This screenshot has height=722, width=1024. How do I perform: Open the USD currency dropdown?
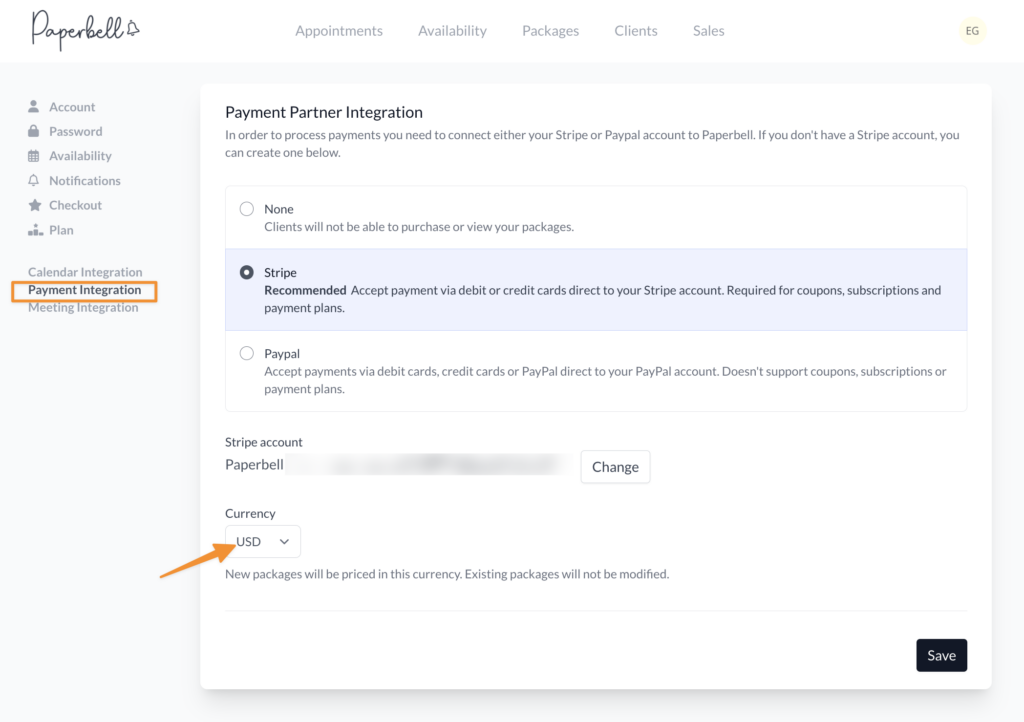262,542
